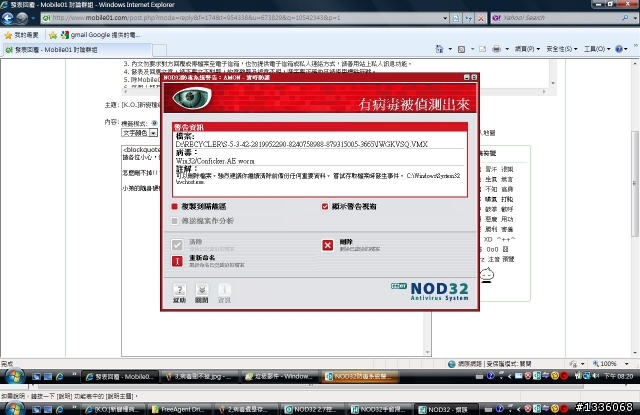Switch to the NOD32 taskbar button
This screenshot has width=640, height=415.
click(x=361, y=376)
